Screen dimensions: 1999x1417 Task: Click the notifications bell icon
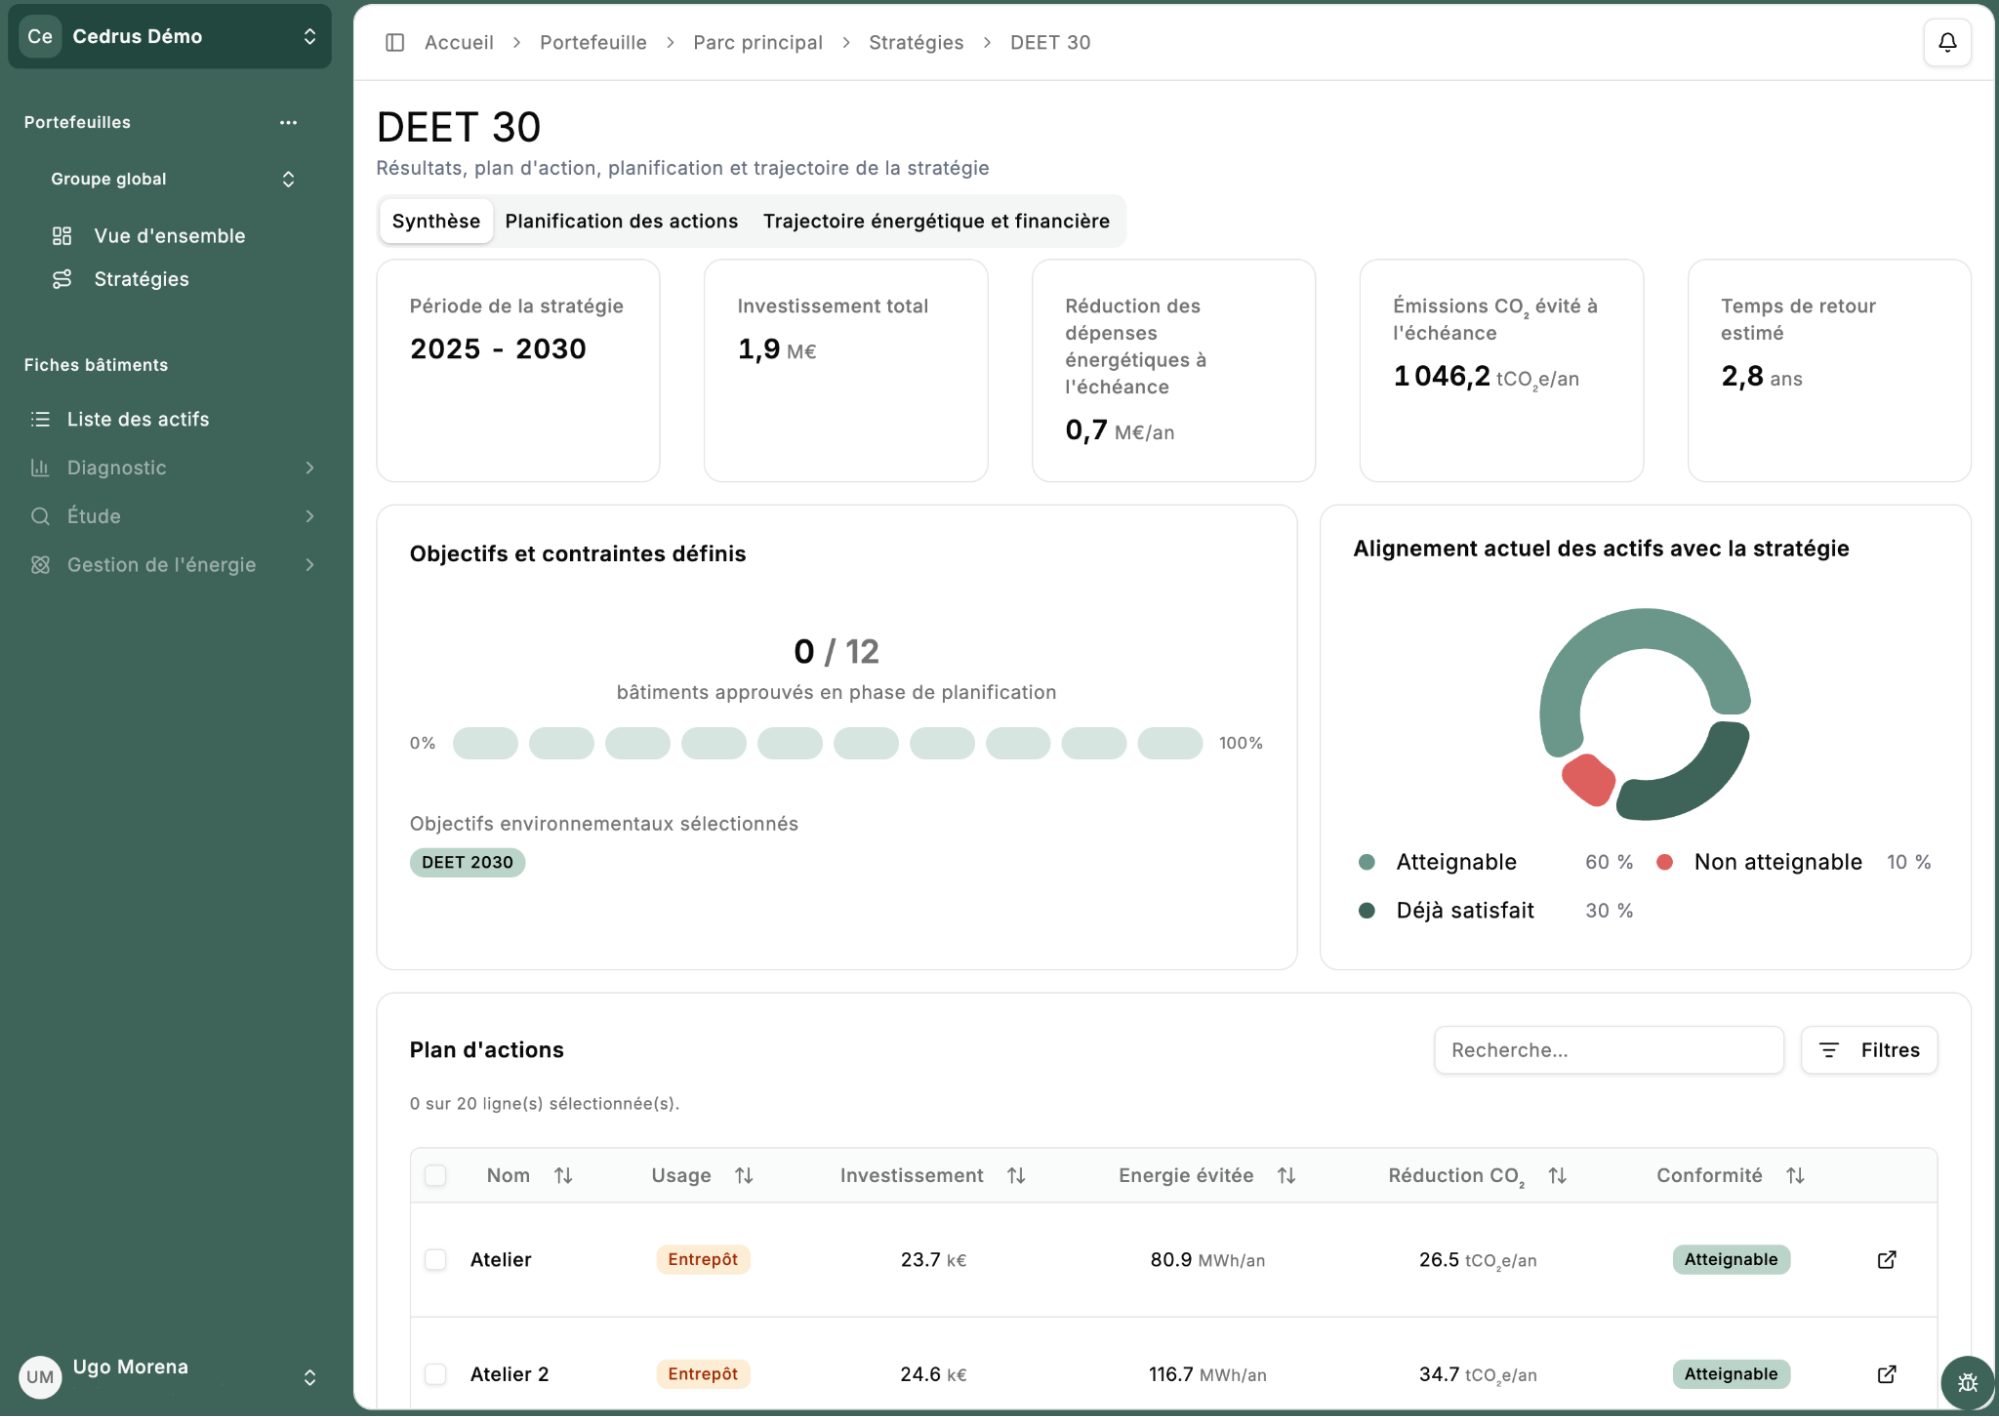[x=1946, y=42]
